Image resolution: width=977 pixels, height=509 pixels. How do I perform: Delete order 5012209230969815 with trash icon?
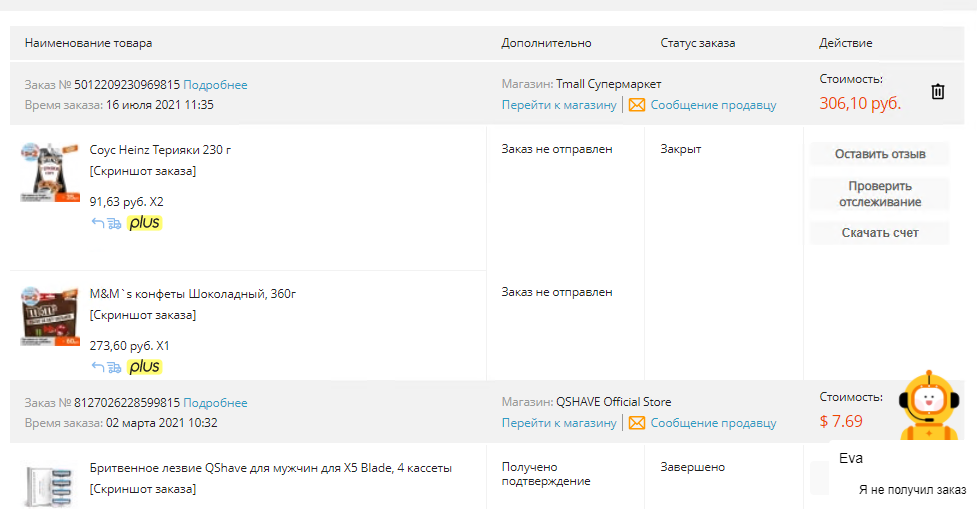point(938,92)
